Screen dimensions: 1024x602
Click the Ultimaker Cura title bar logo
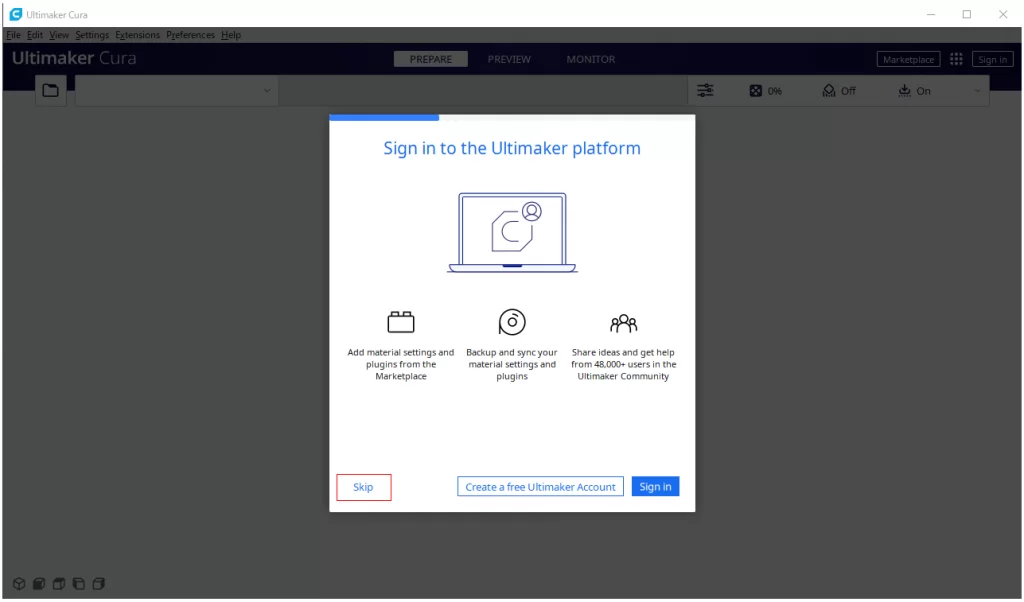click(16, 14)
